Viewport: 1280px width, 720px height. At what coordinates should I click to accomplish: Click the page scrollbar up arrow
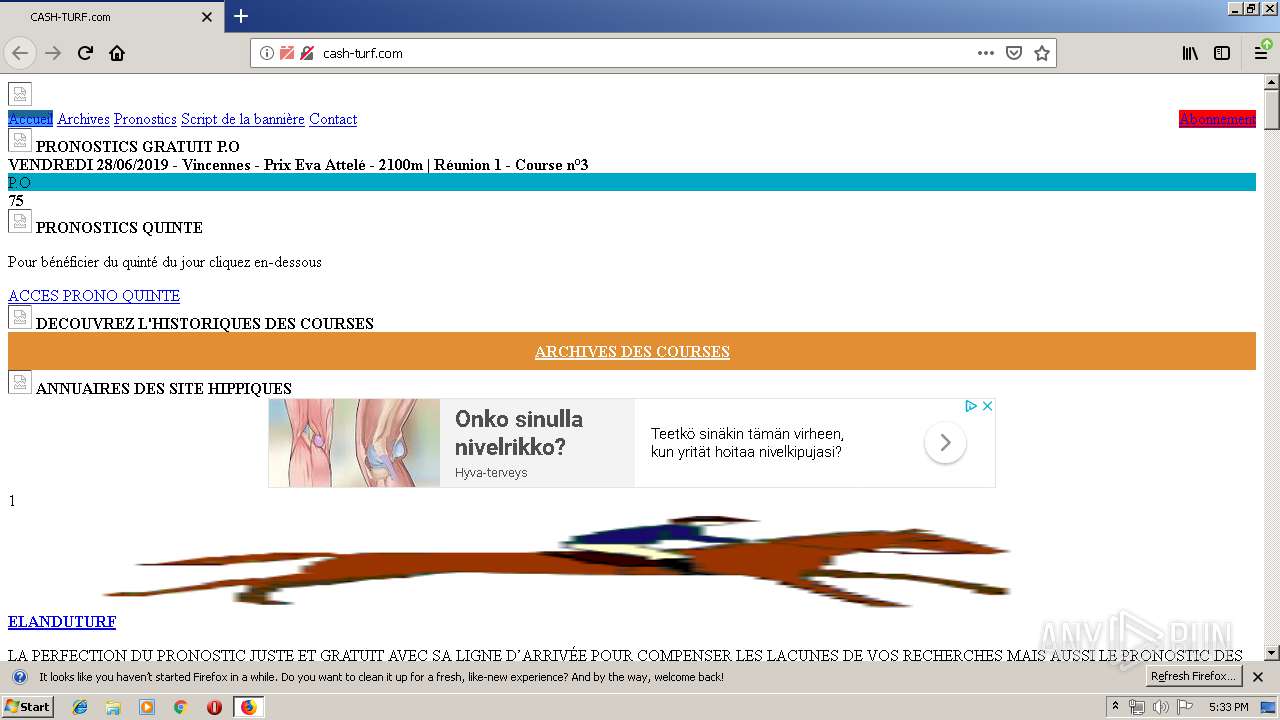coord(1272,82)
